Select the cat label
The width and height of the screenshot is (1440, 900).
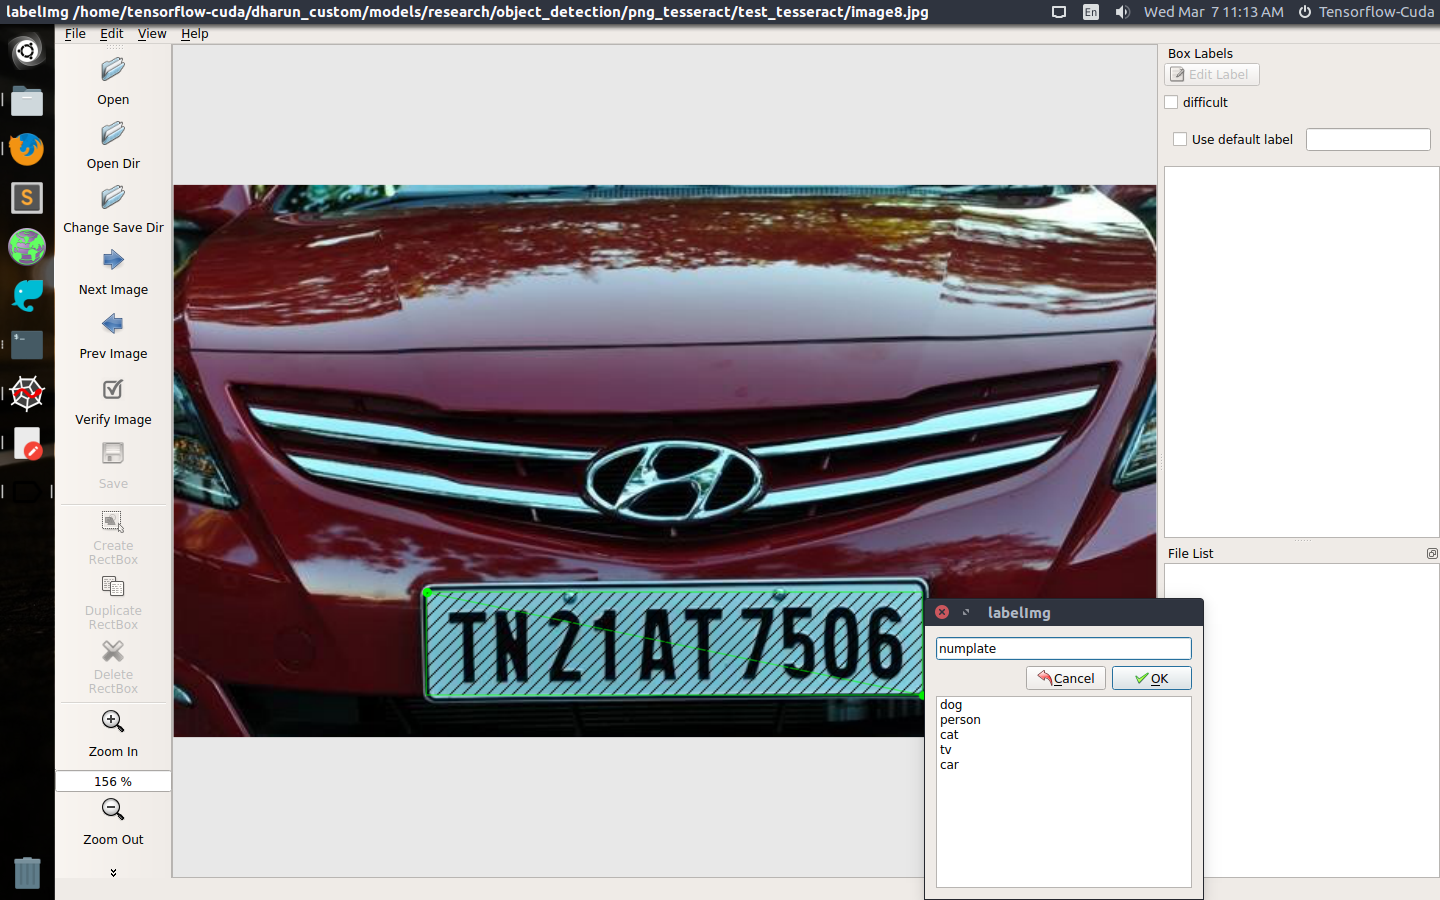pos(949,735)
